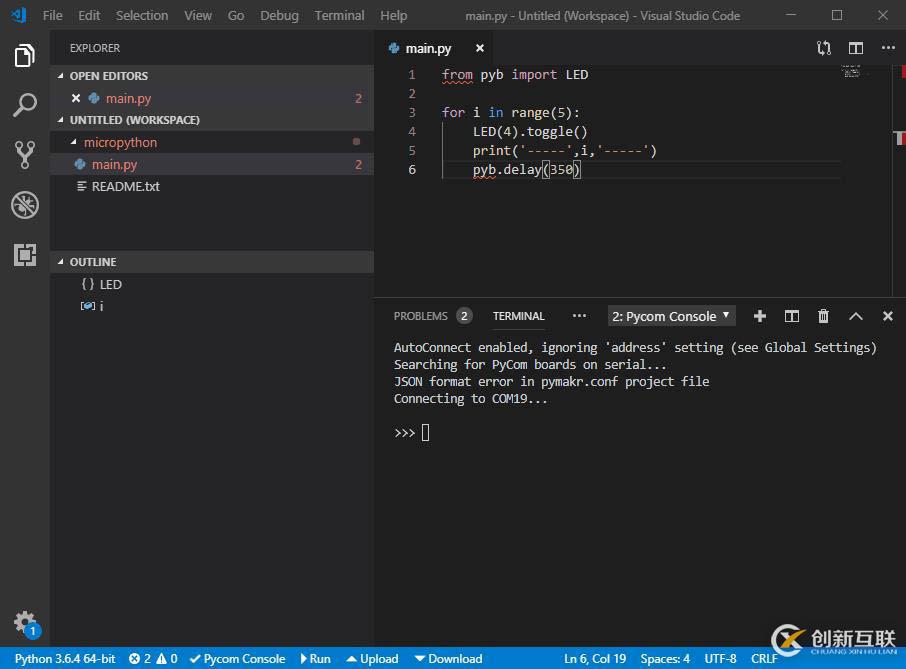
Task: Click code line 4 LED(4).toggle()
Action: [x=530, y=132]
